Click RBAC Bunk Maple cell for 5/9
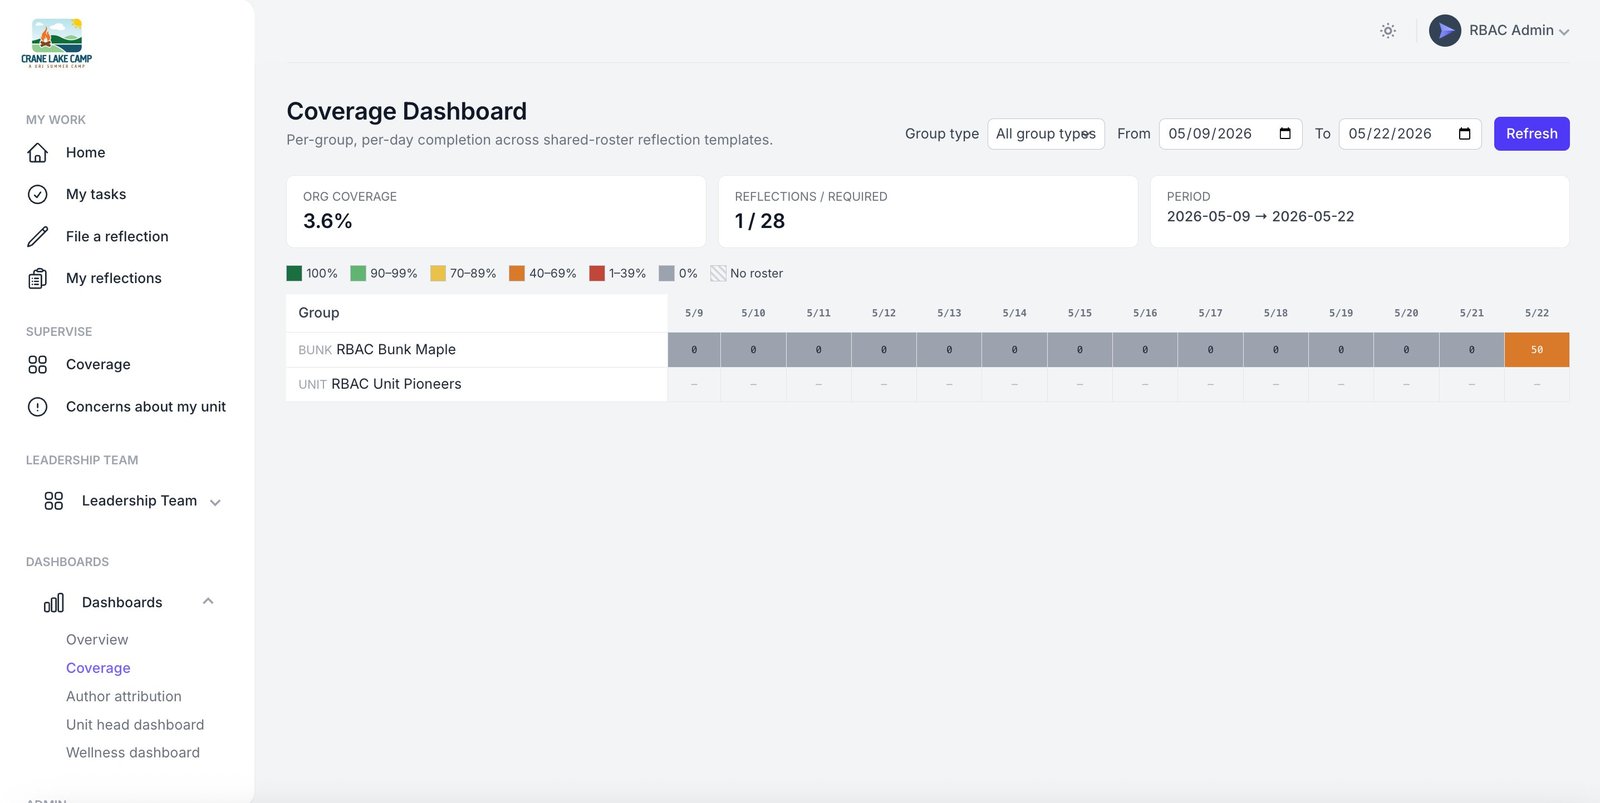 [x=694, y=350]
